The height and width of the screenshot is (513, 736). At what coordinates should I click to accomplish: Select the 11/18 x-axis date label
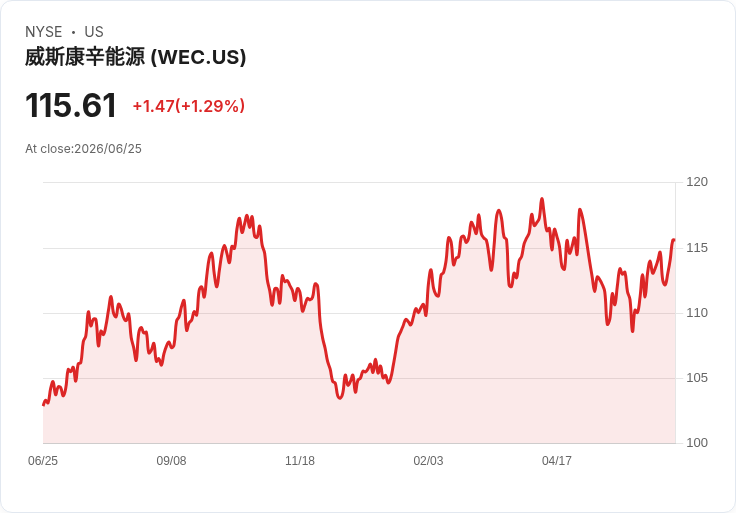[x=300, y=461]
